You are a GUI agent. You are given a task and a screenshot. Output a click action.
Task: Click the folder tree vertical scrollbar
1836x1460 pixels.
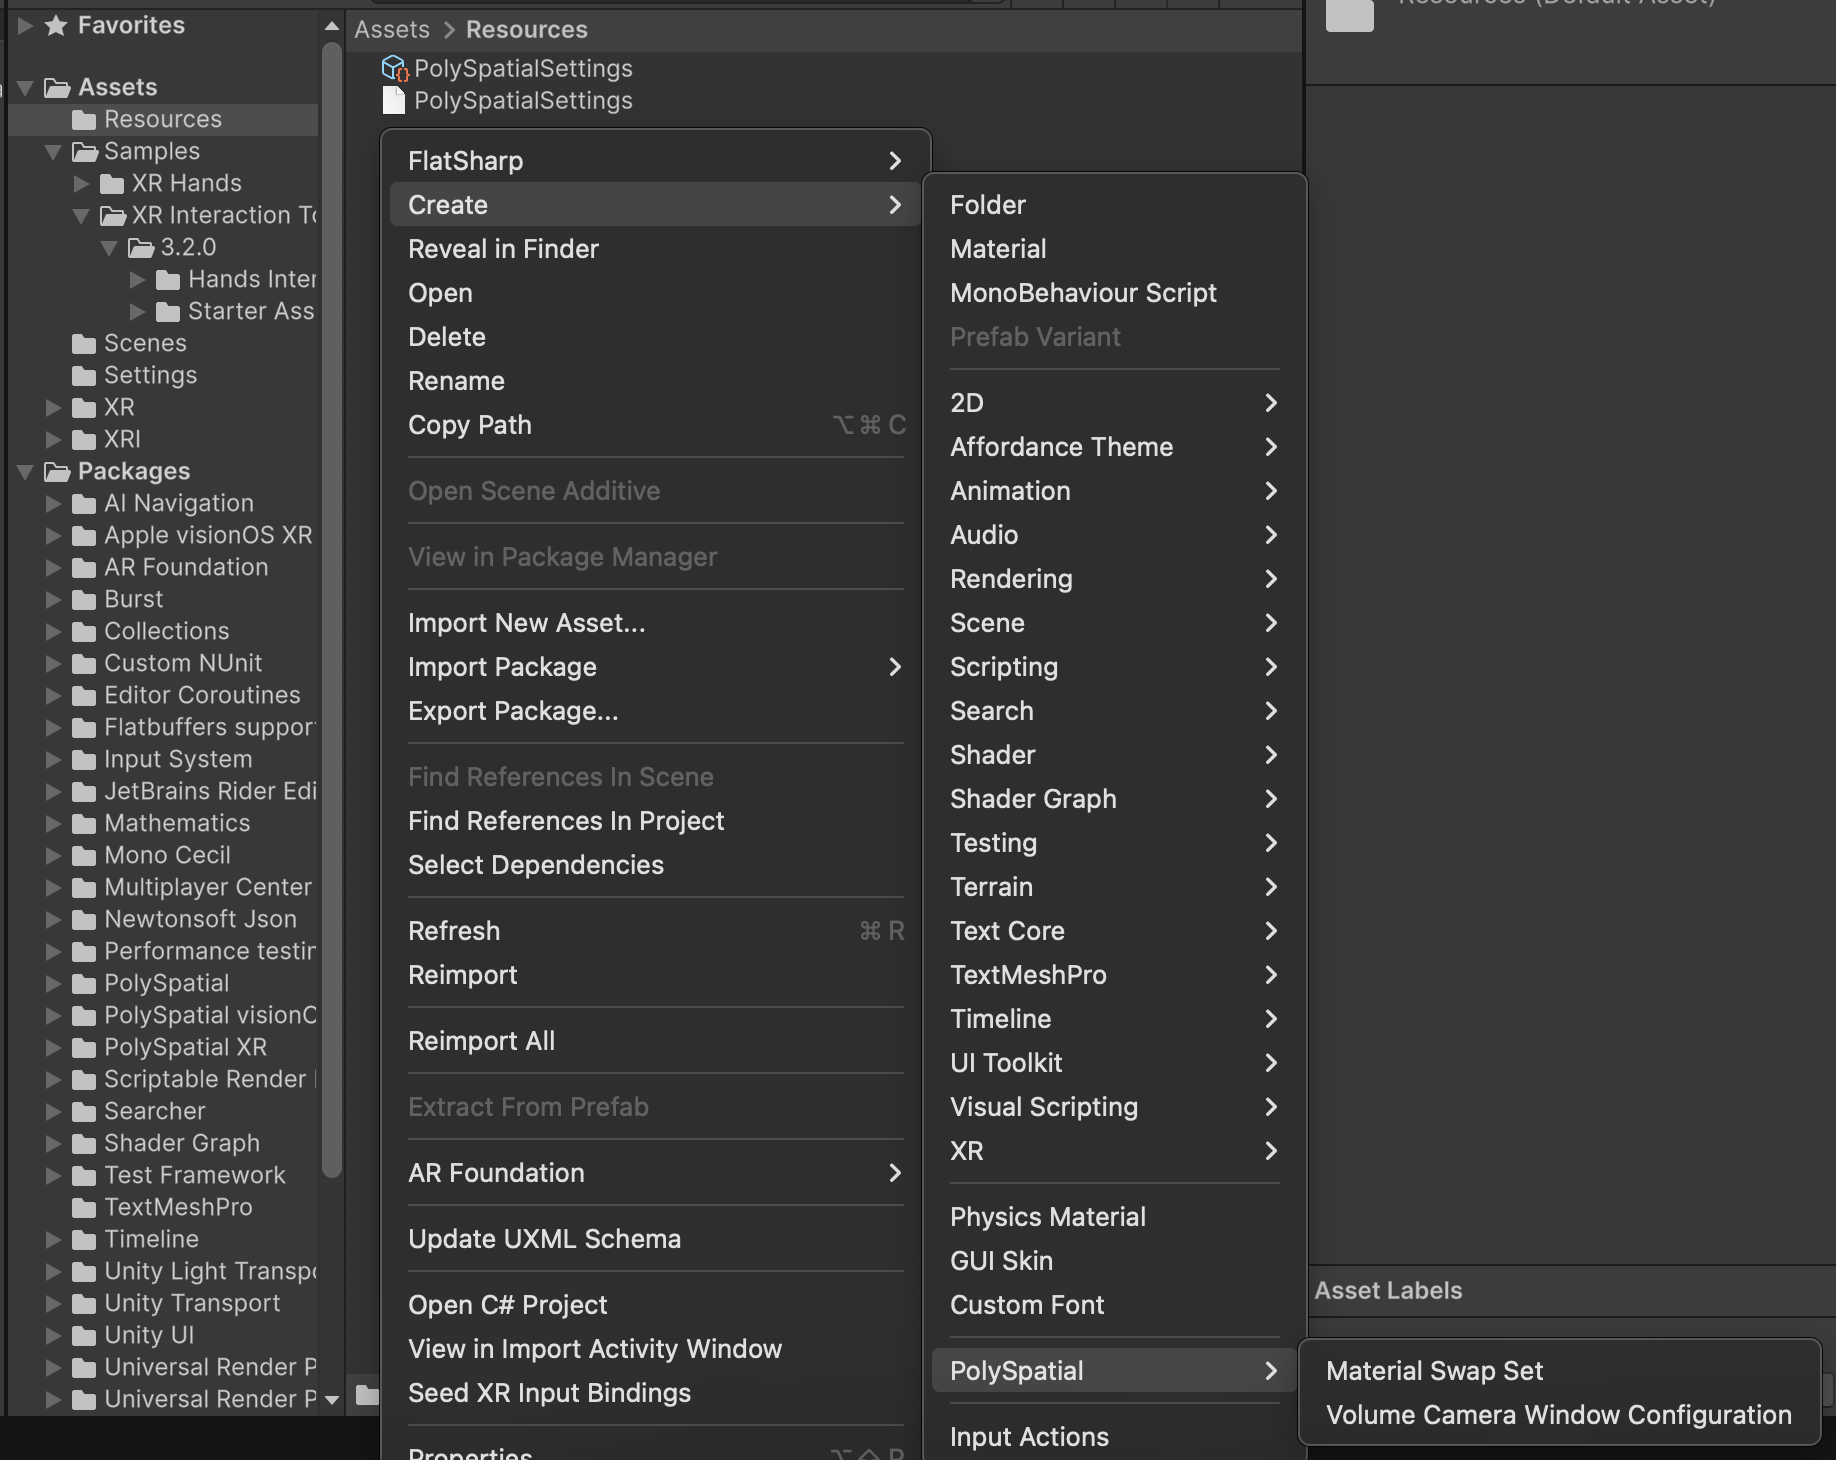pos(332,610)
